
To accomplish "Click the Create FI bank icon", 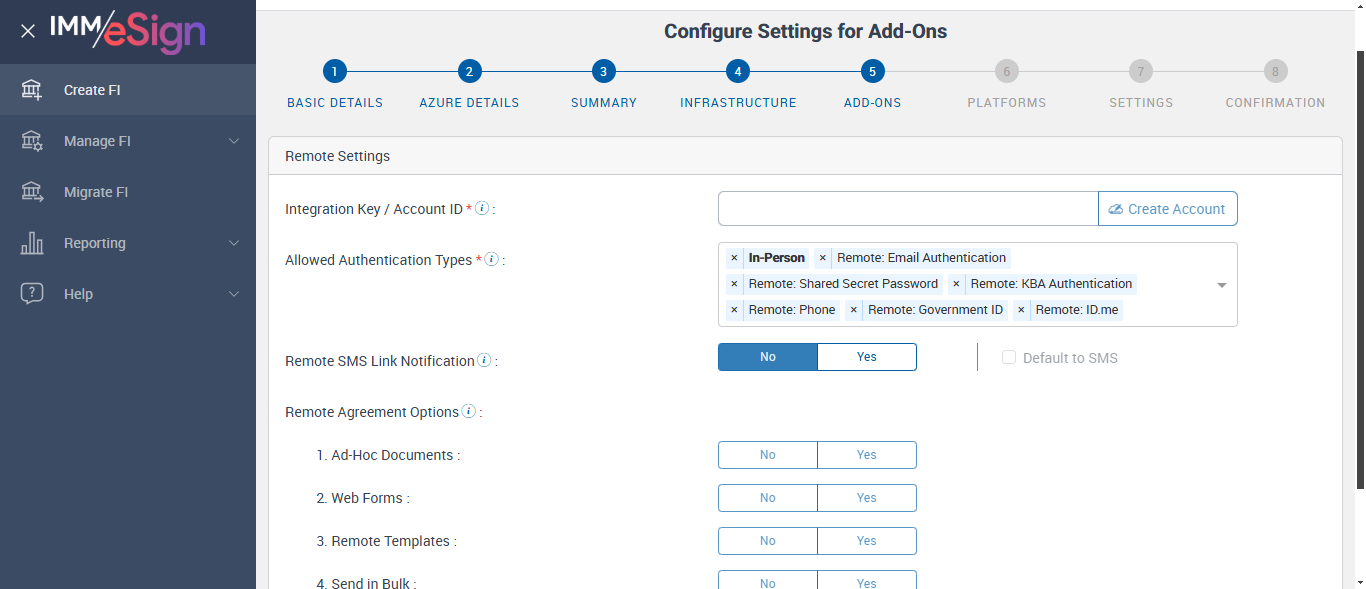I will click(x=32, y=90).
